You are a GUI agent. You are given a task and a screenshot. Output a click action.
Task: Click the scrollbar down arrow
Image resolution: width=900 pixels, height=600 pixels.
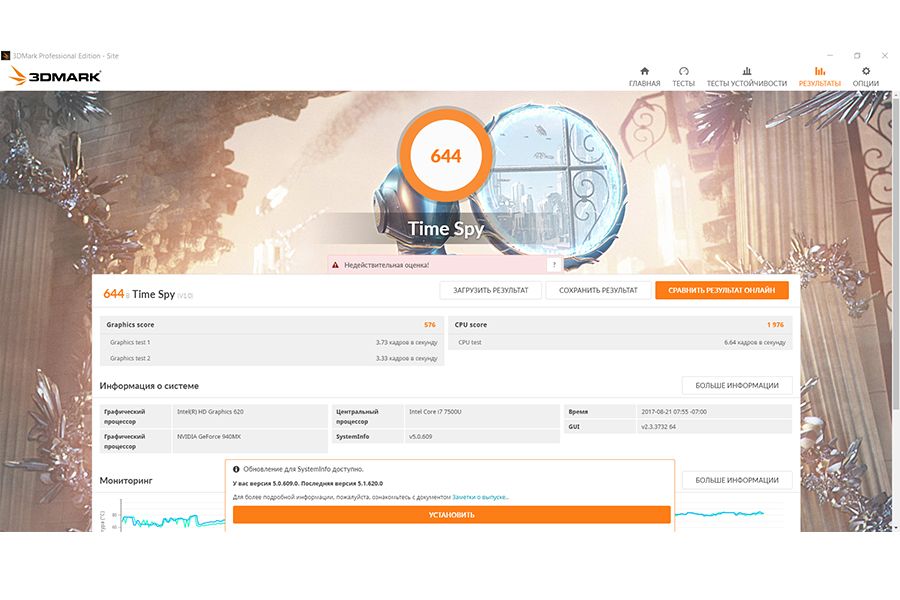click(x=895, y=528)
